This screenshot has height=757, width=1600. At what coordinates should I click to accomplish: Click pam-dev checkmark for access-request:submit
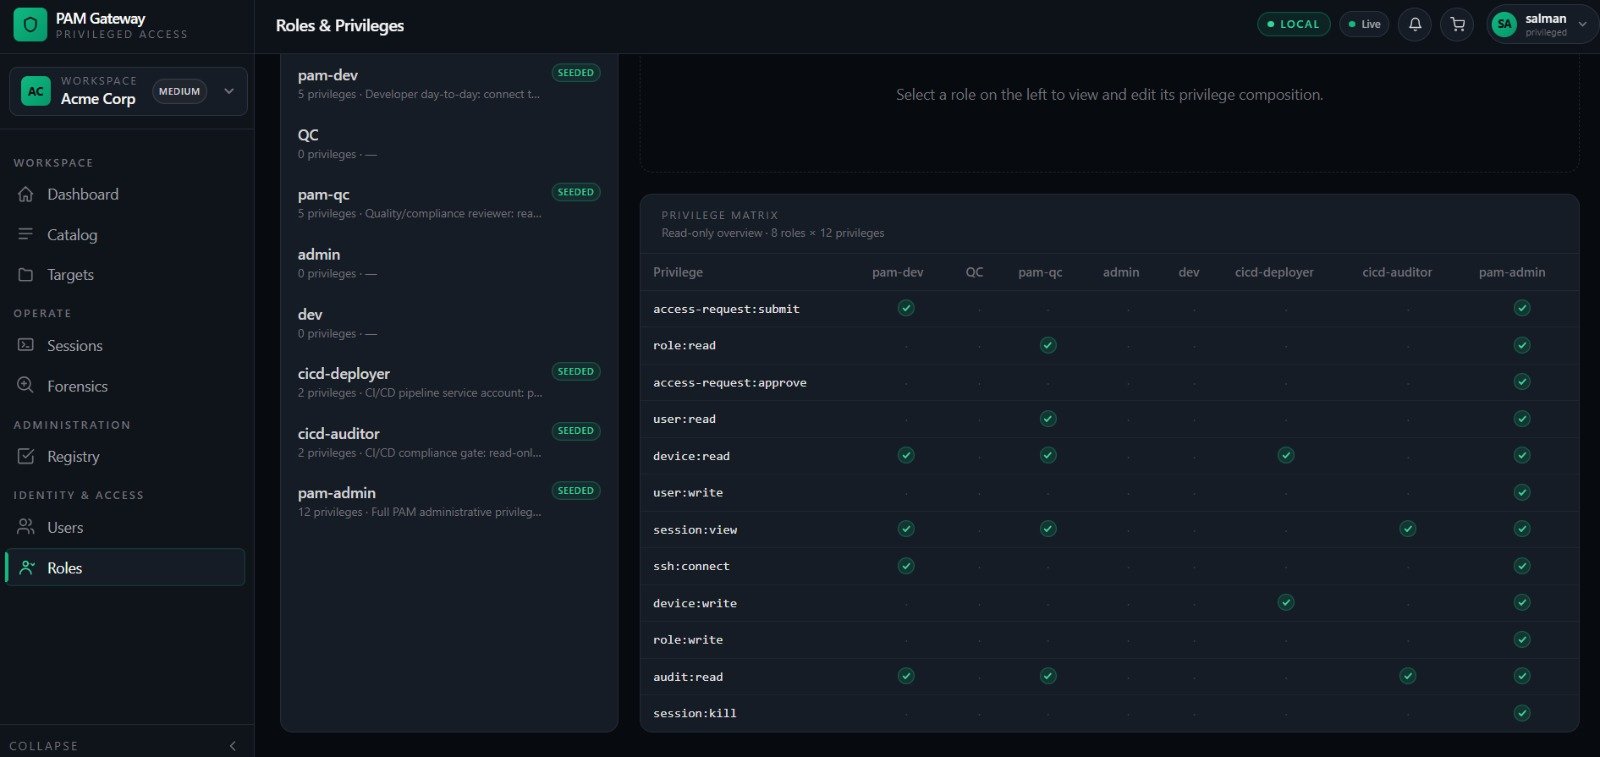coord(906,308)
